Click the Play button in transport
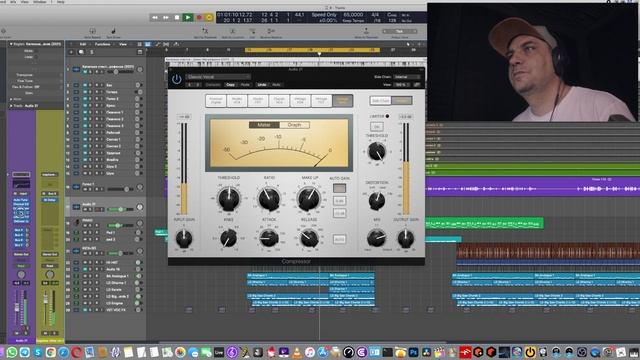This screenshot has height=360, width=640. tap(188, 17)
